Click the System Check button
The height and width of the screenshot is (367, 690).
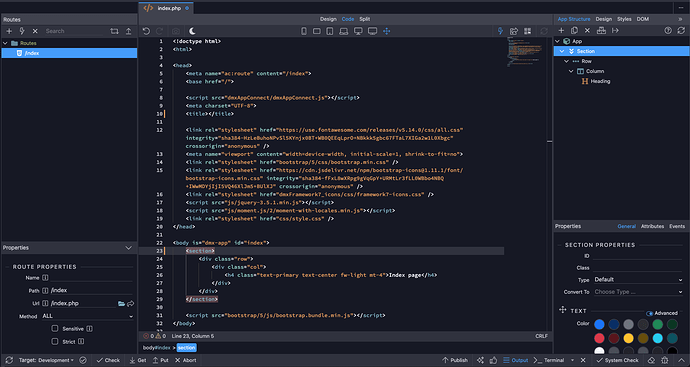pos(617,360)
